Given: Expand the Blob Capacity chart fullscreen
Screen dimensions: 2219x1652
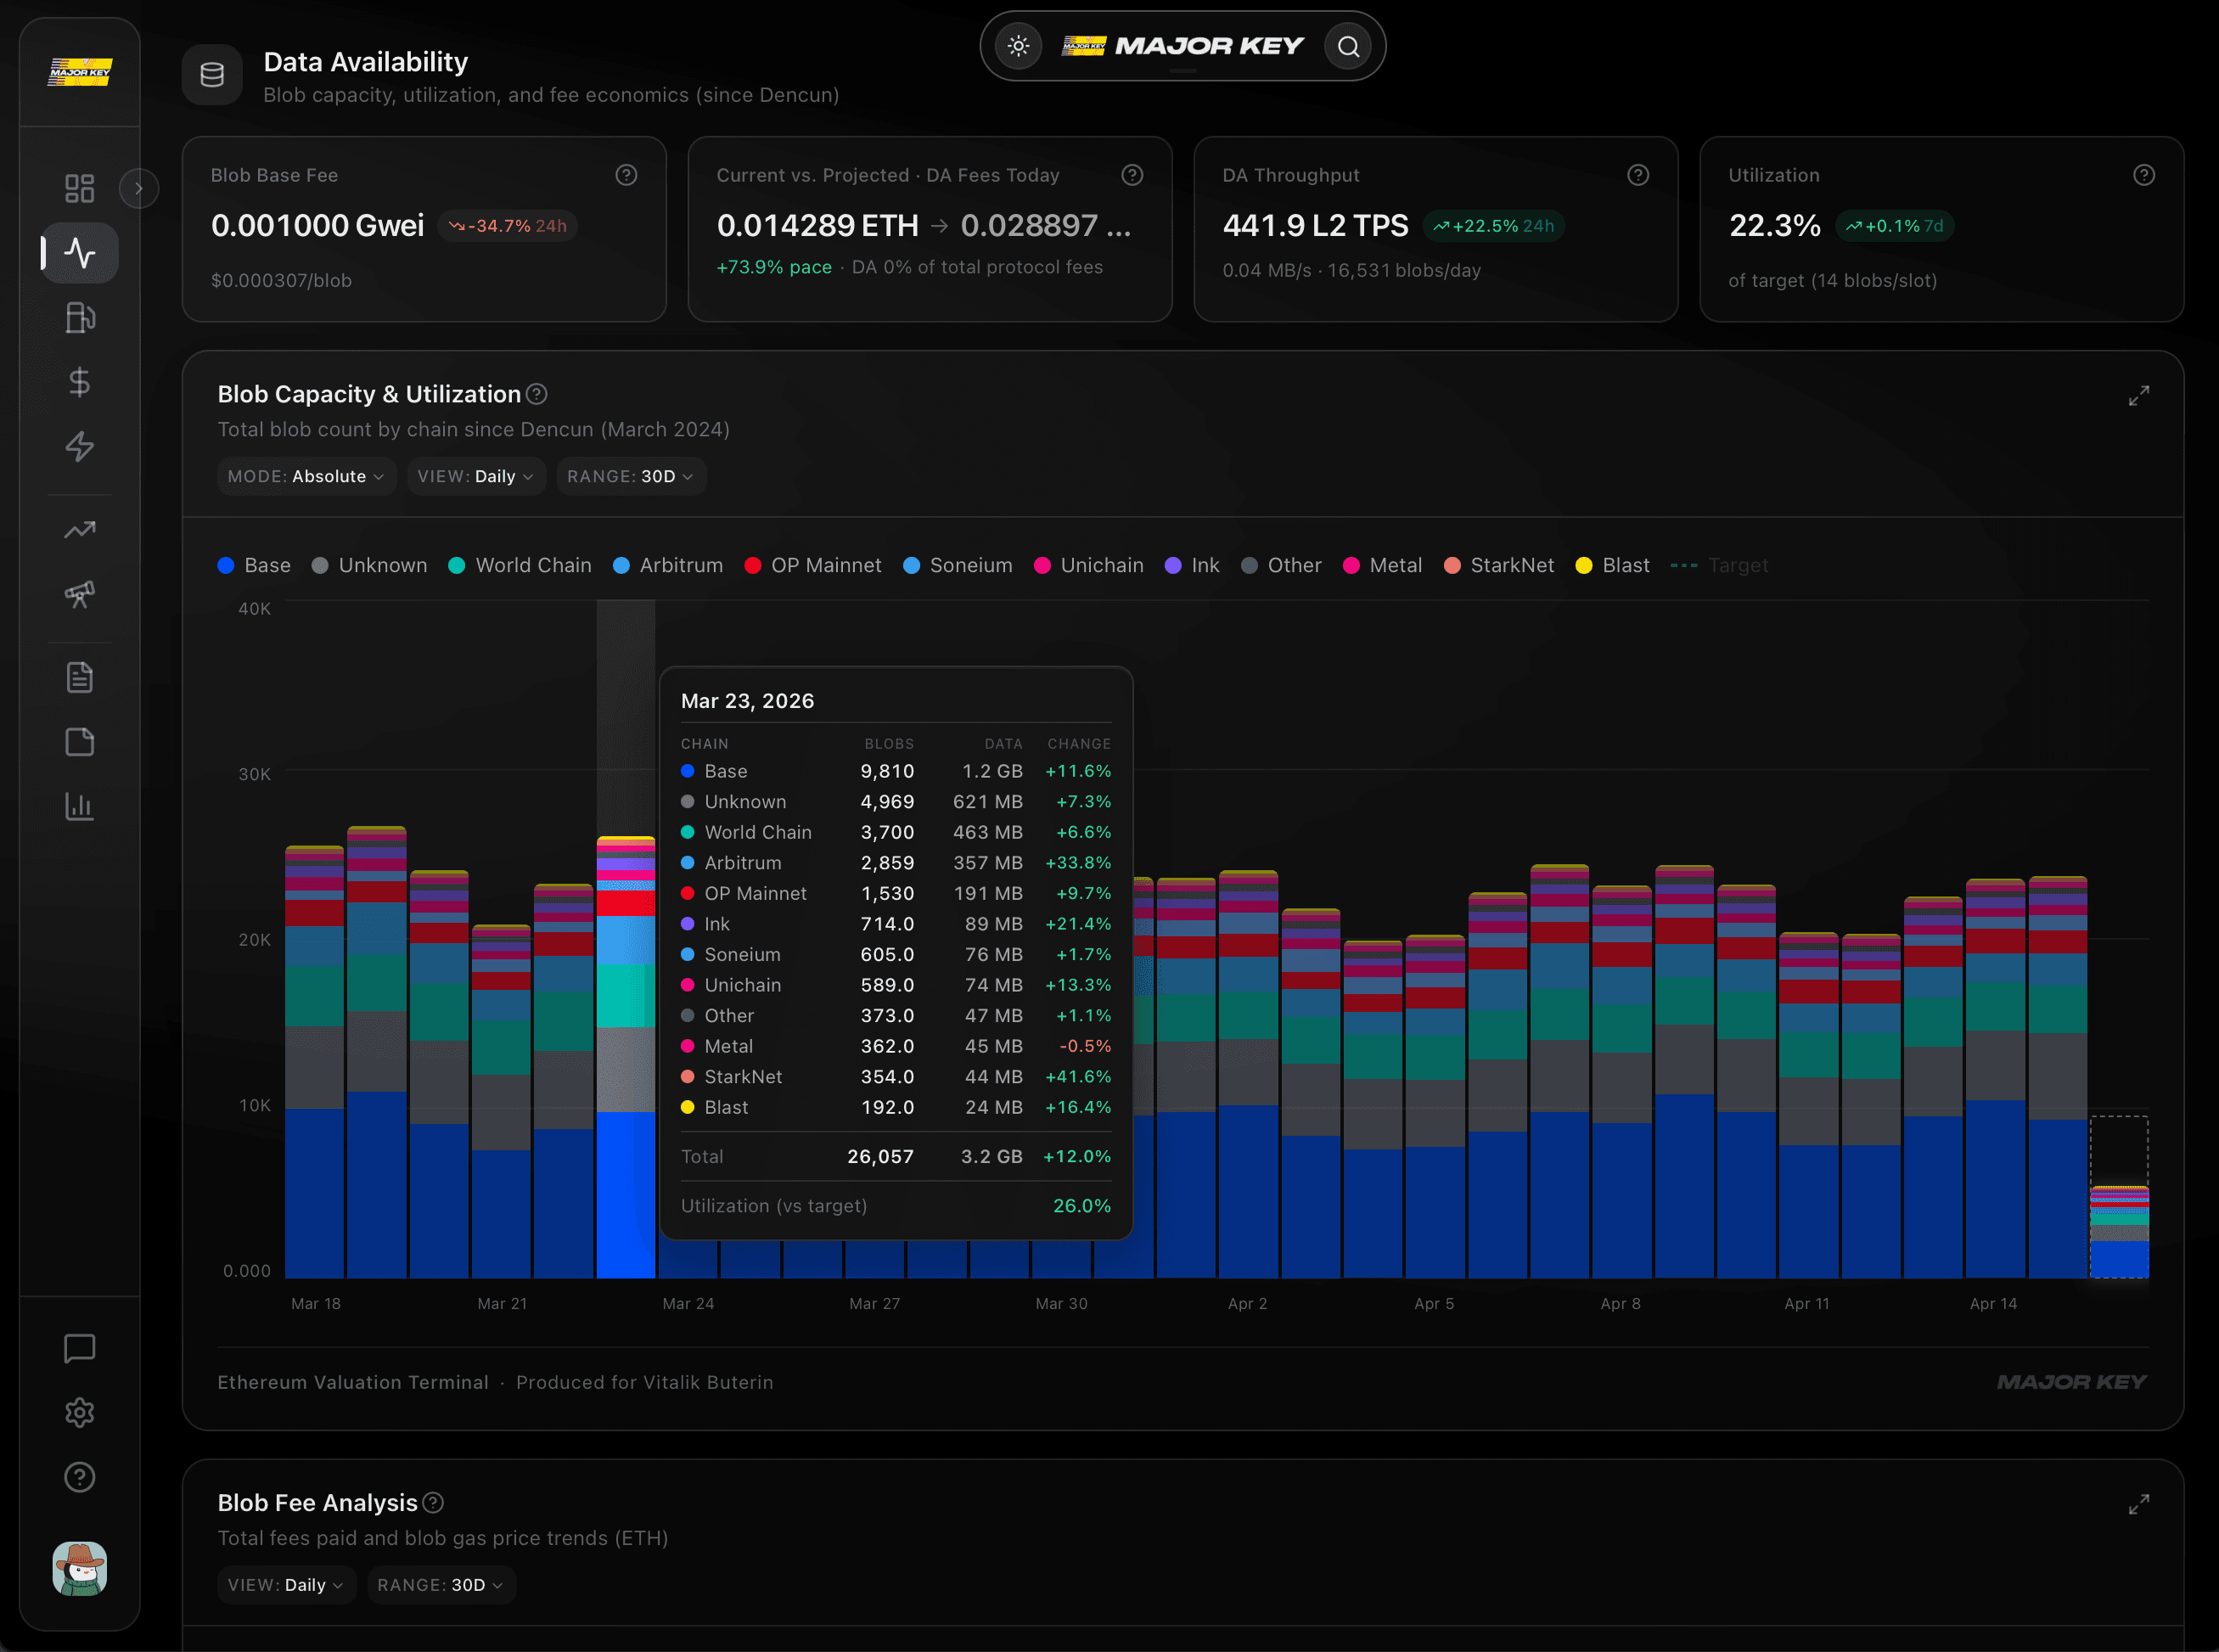Looking at the screenshot, I should (2138, 396).
